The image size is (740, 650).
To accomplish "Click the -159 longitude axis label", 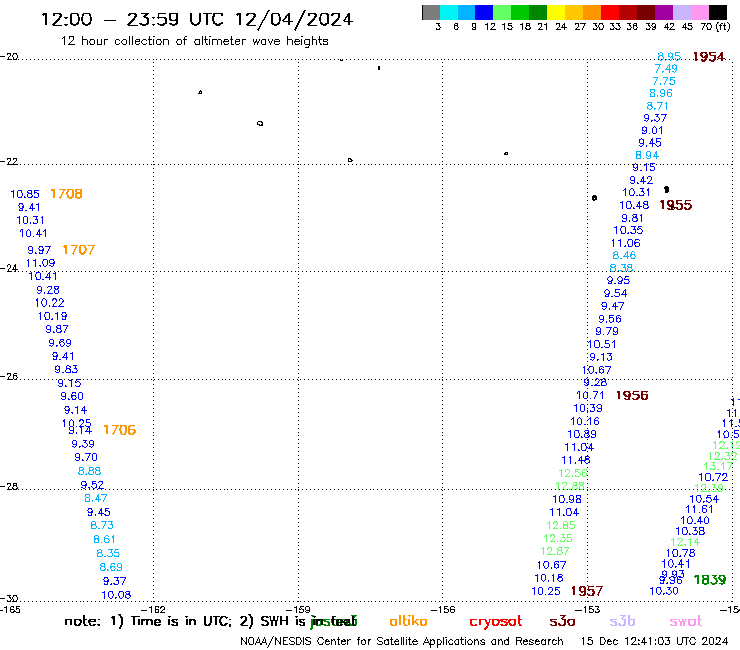I will 298,609.
